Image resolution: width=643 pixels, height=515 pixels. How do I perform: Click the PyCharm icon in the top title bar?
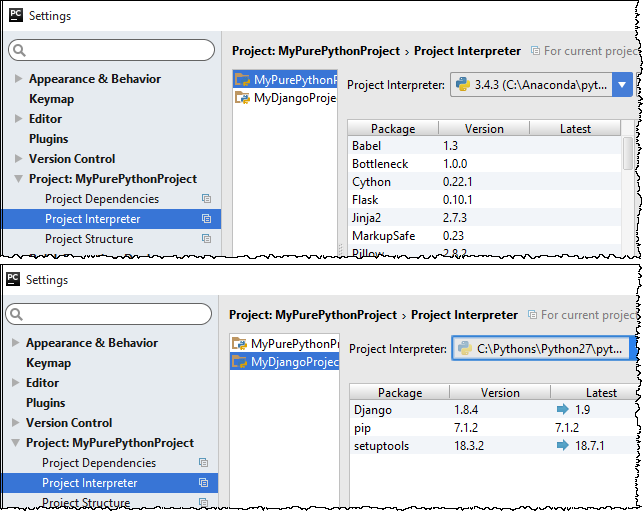tap(14, 16)
